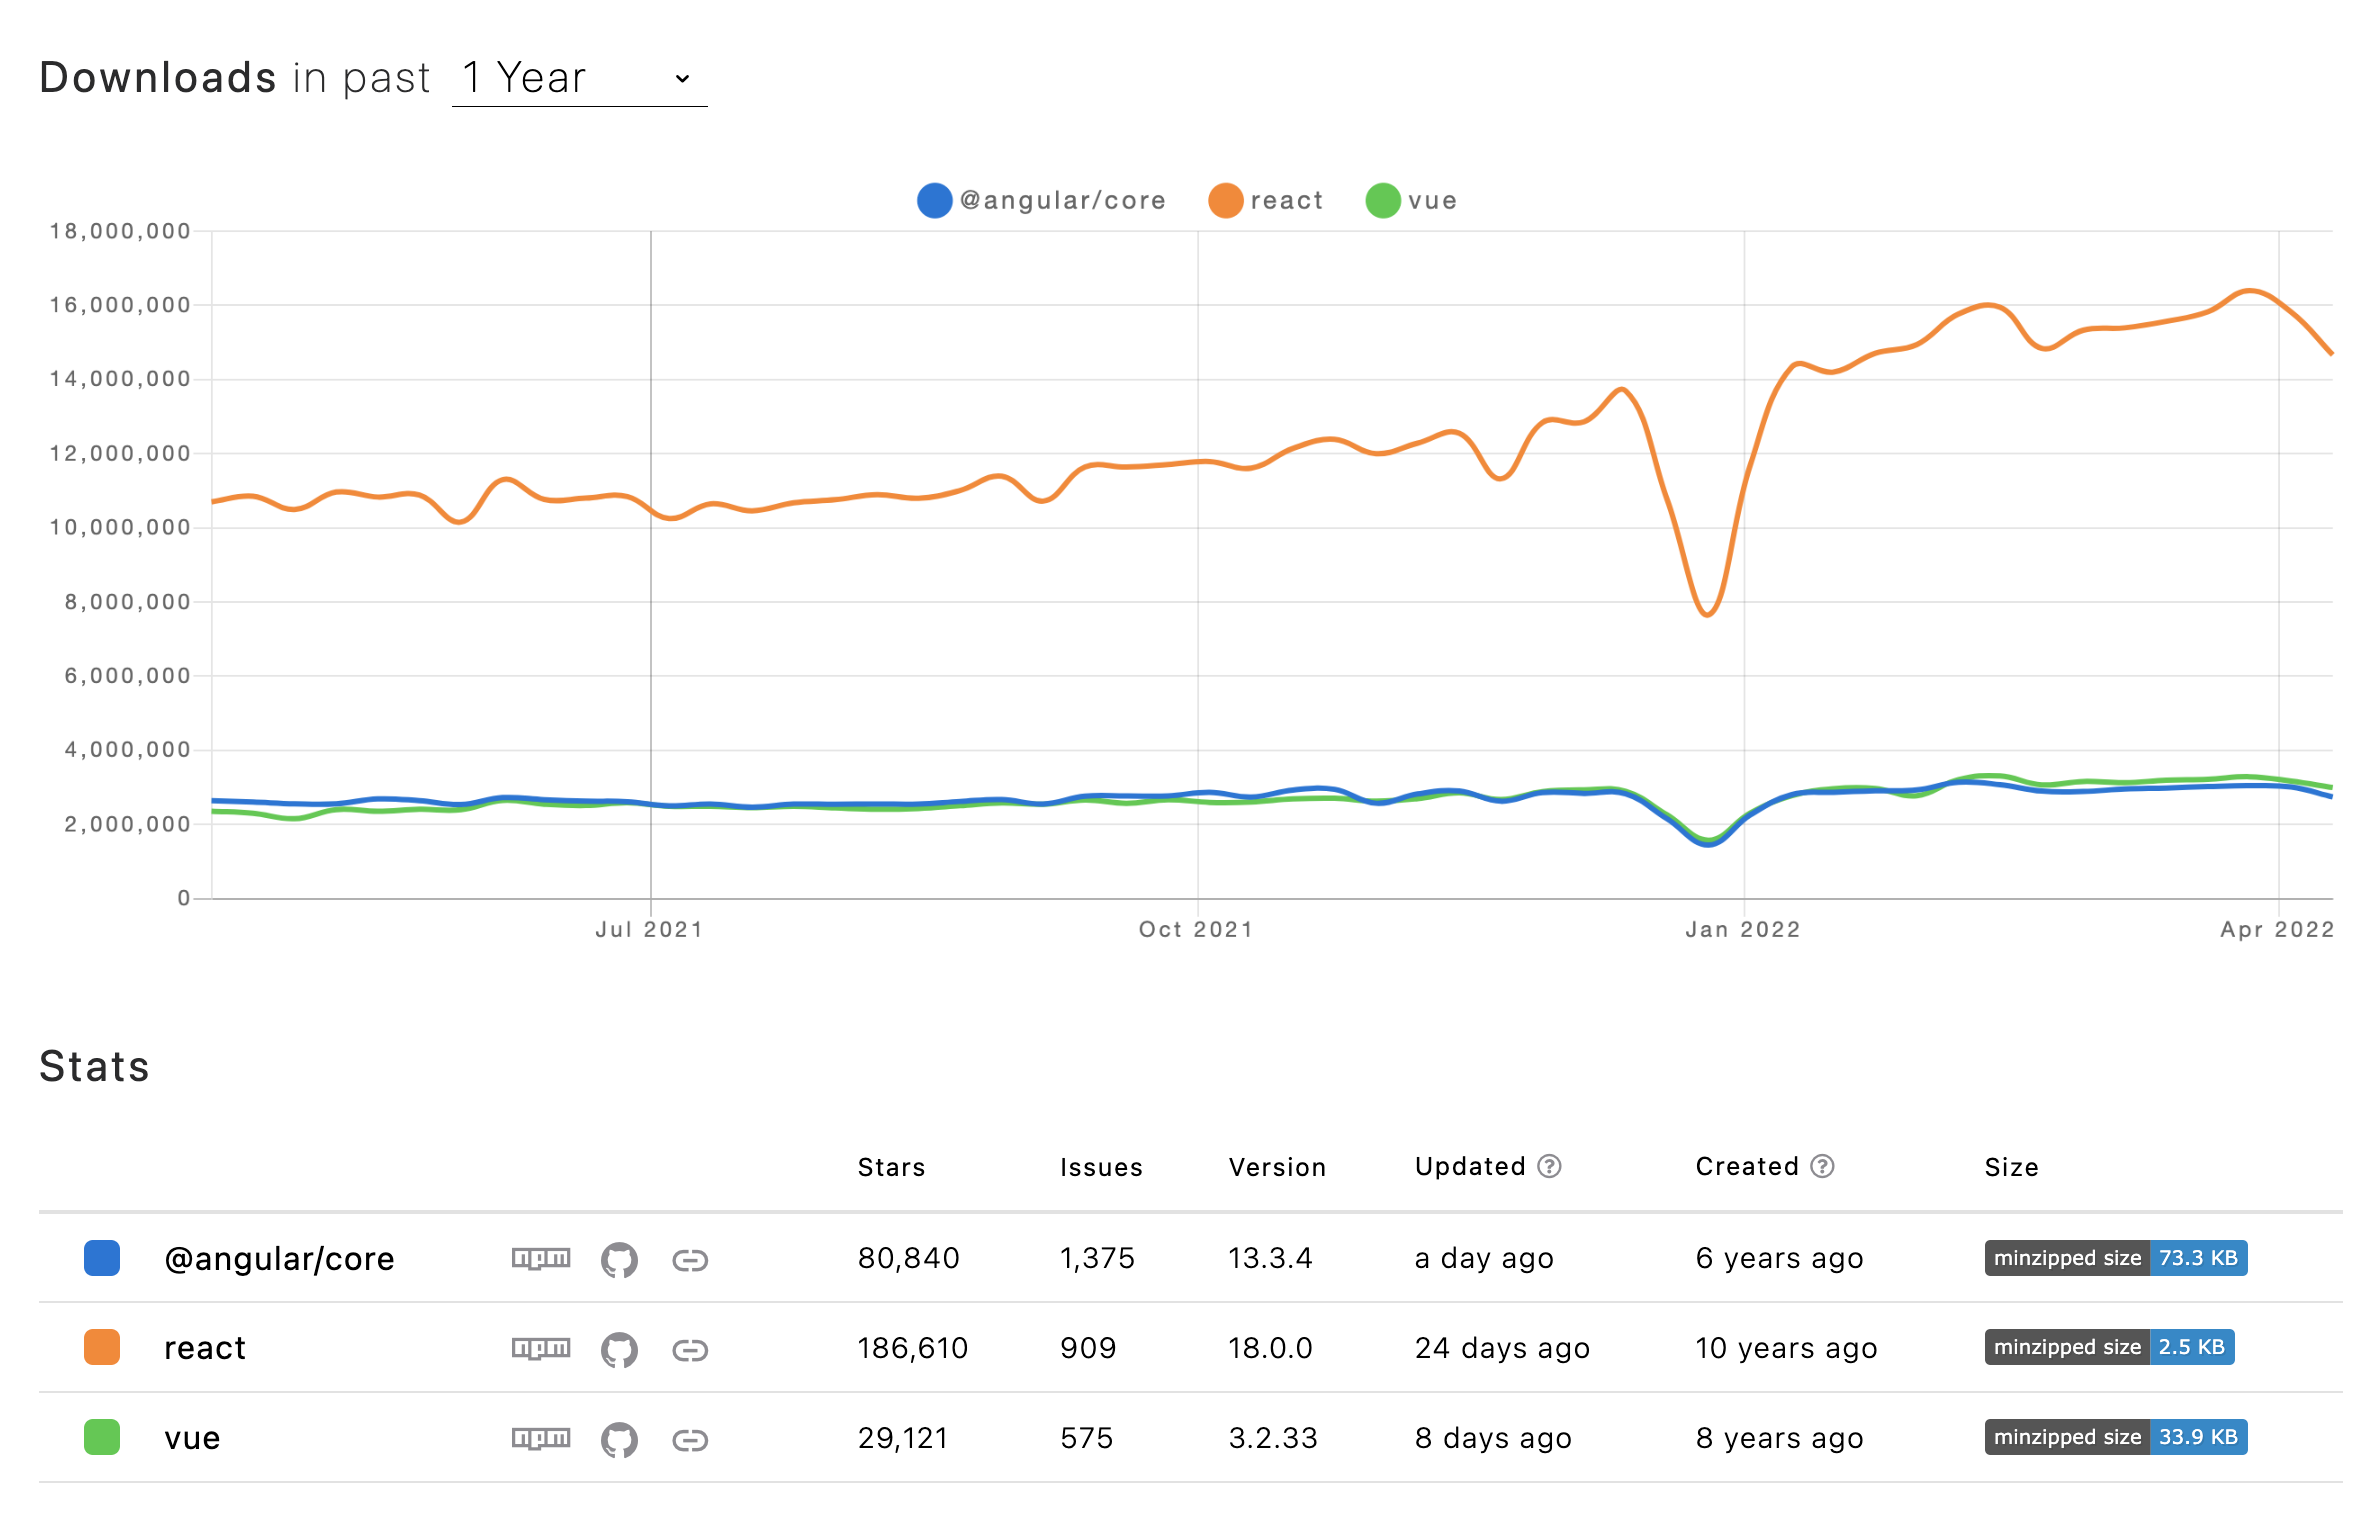Click the '10 years ago' created value

tap(1786, 1348)
